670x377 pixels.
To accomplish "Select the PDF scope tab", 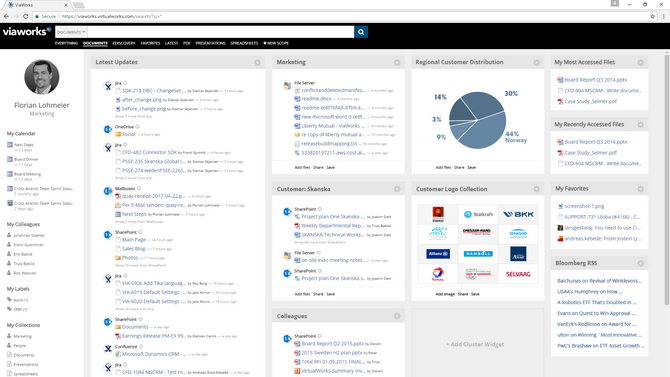I will pyautogui.click(x=187, y=43).
